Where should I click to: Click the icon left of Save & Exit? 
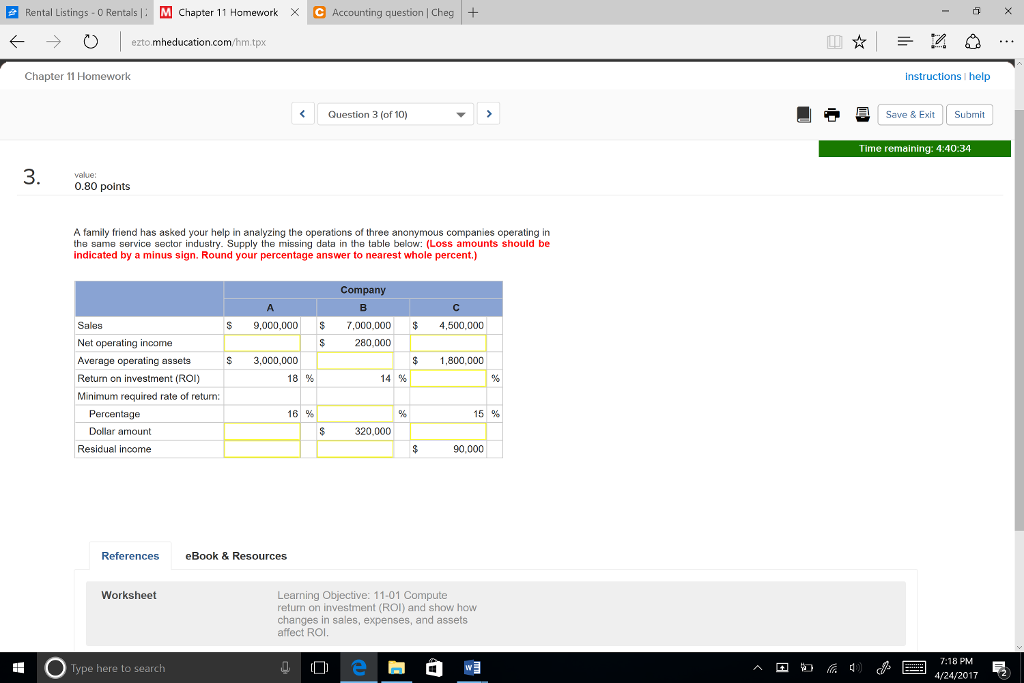click(863, 114)
